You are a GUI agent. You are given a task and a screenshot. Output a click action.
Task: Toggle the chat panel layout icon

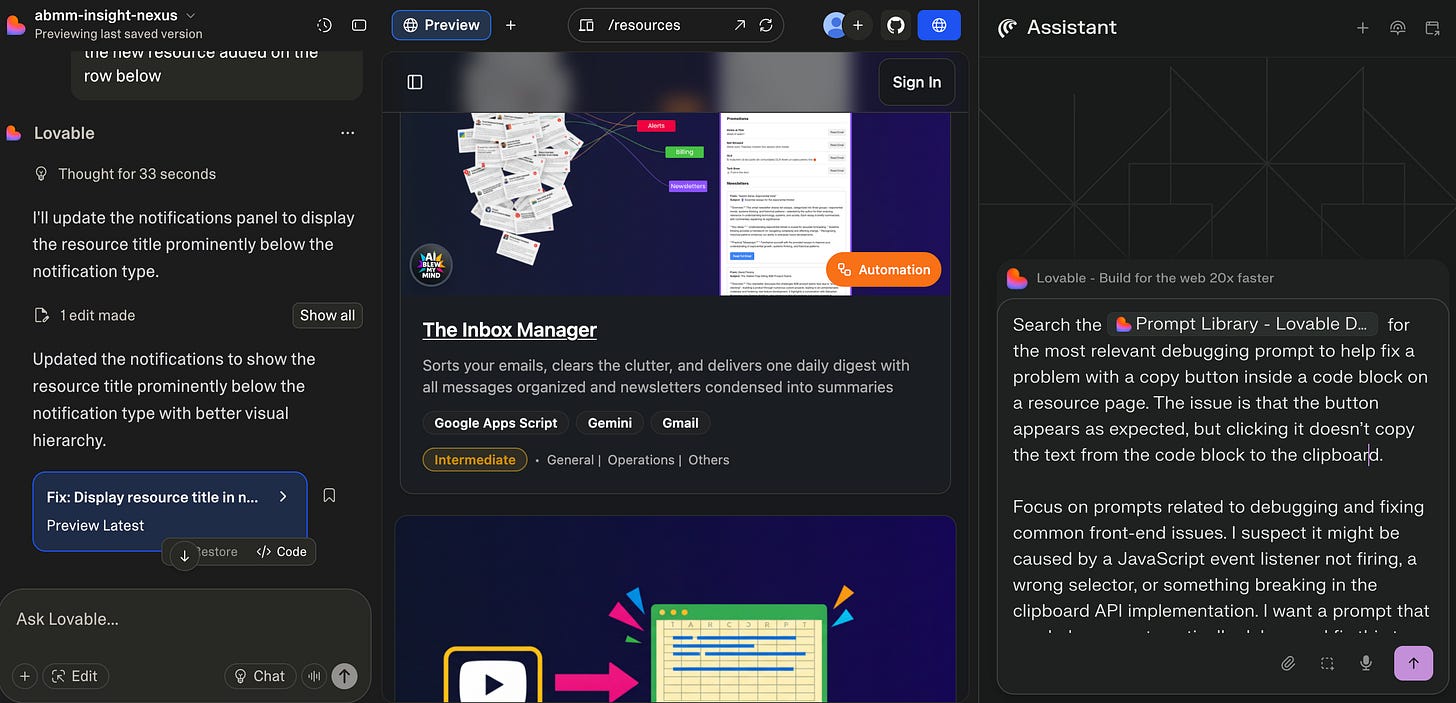[359, 25]
